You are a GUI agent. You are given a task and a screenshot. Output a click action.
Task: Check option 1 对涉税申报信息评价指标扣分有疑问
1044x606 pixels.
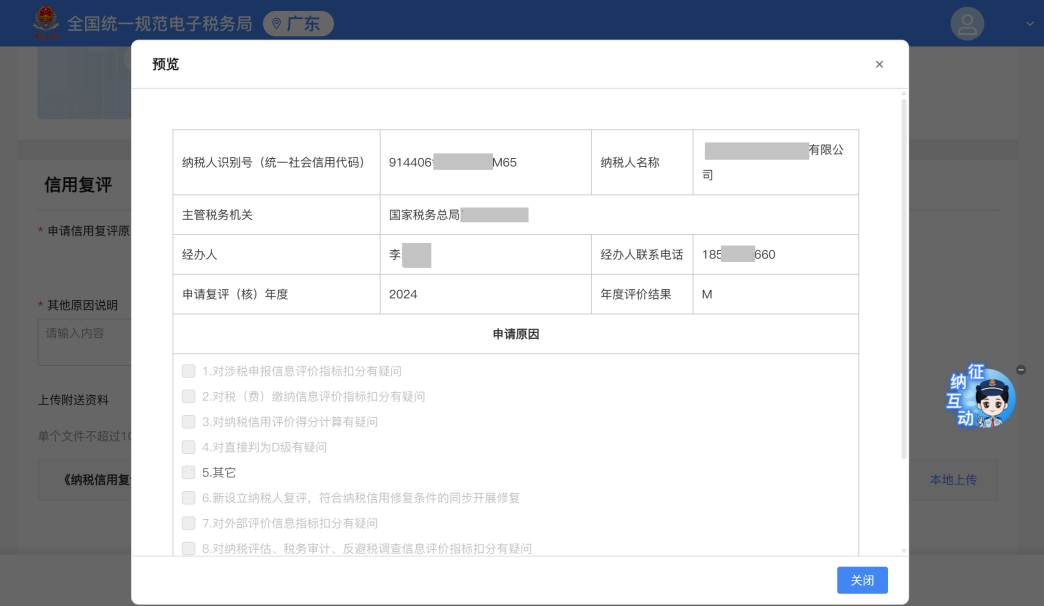pyautogui.click(x=189, y=371)
